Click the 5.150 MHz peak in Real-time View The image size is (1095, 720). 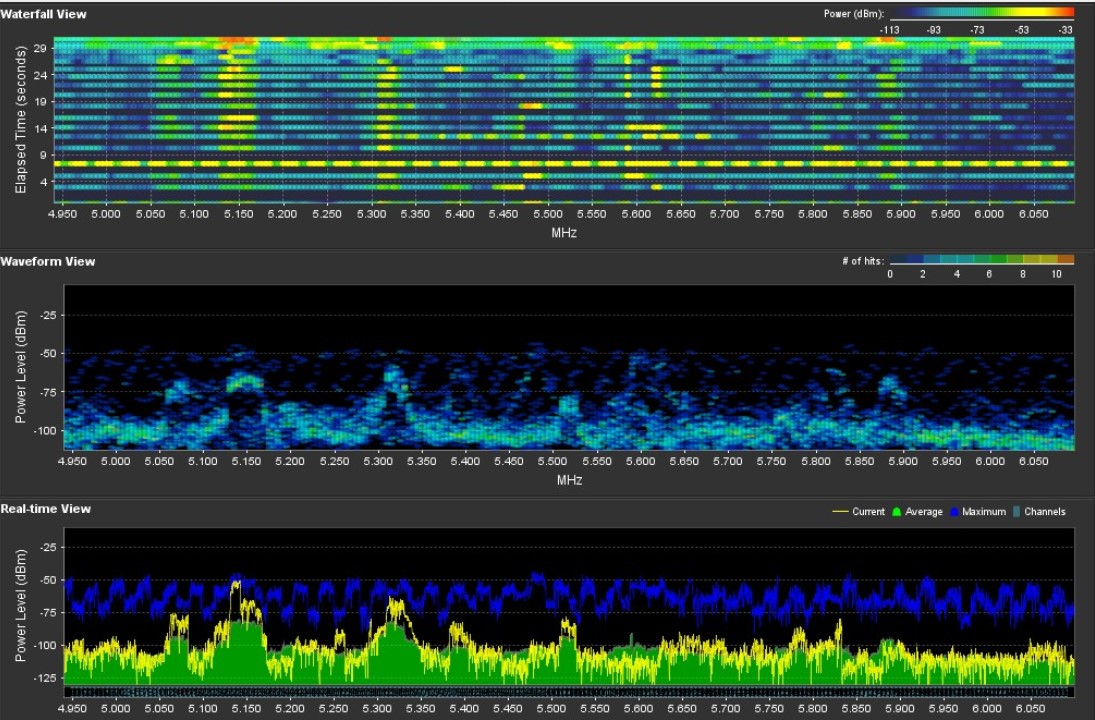[237, 585]
